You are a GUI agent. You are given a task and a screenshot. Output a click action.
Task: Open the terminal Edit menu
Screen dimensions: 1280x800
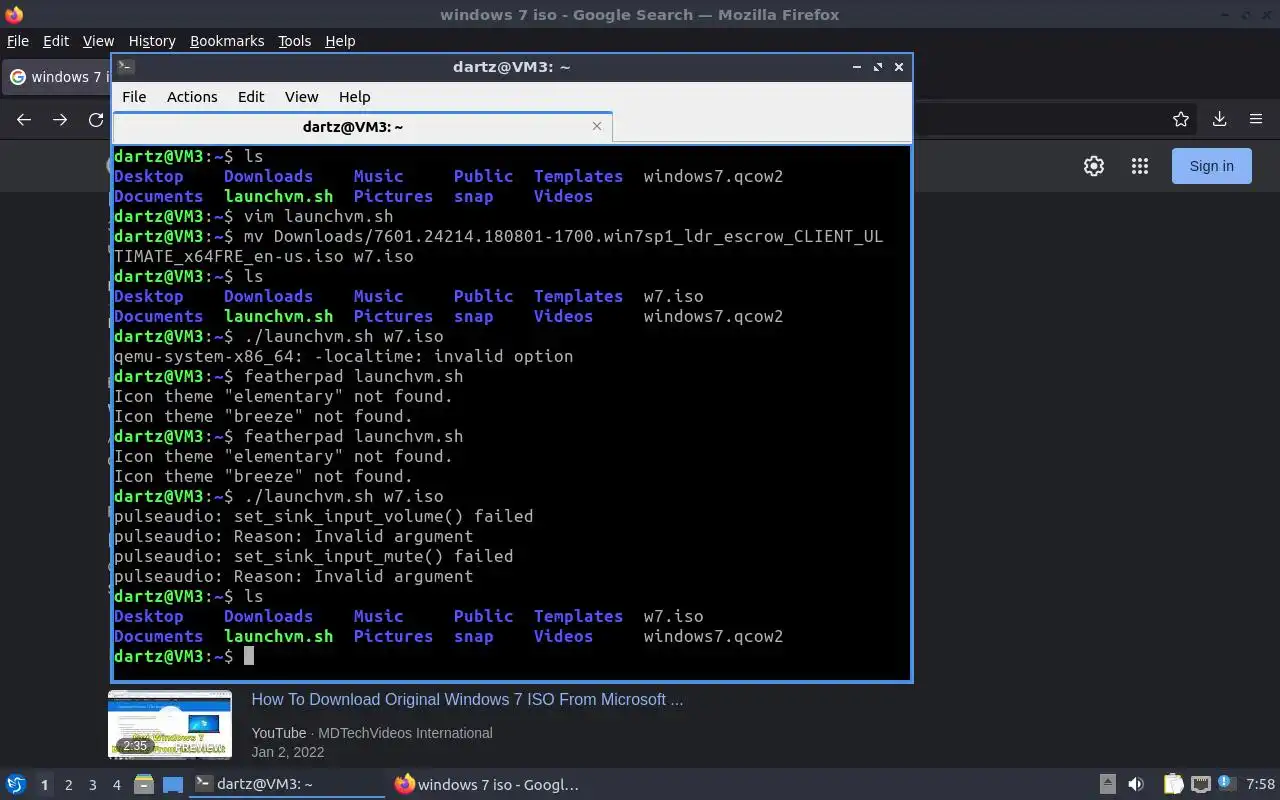pyautogui.click(x=251, y=97)
